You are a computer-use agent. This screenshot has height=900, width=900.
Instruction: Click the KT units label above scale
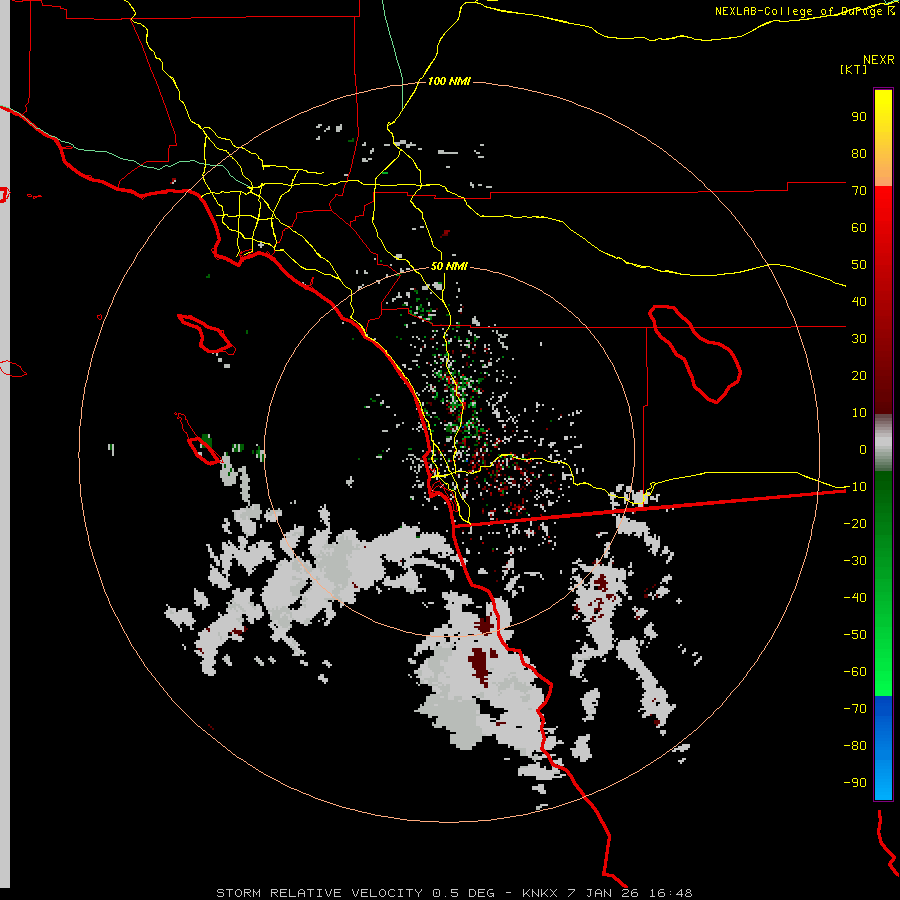853,69
